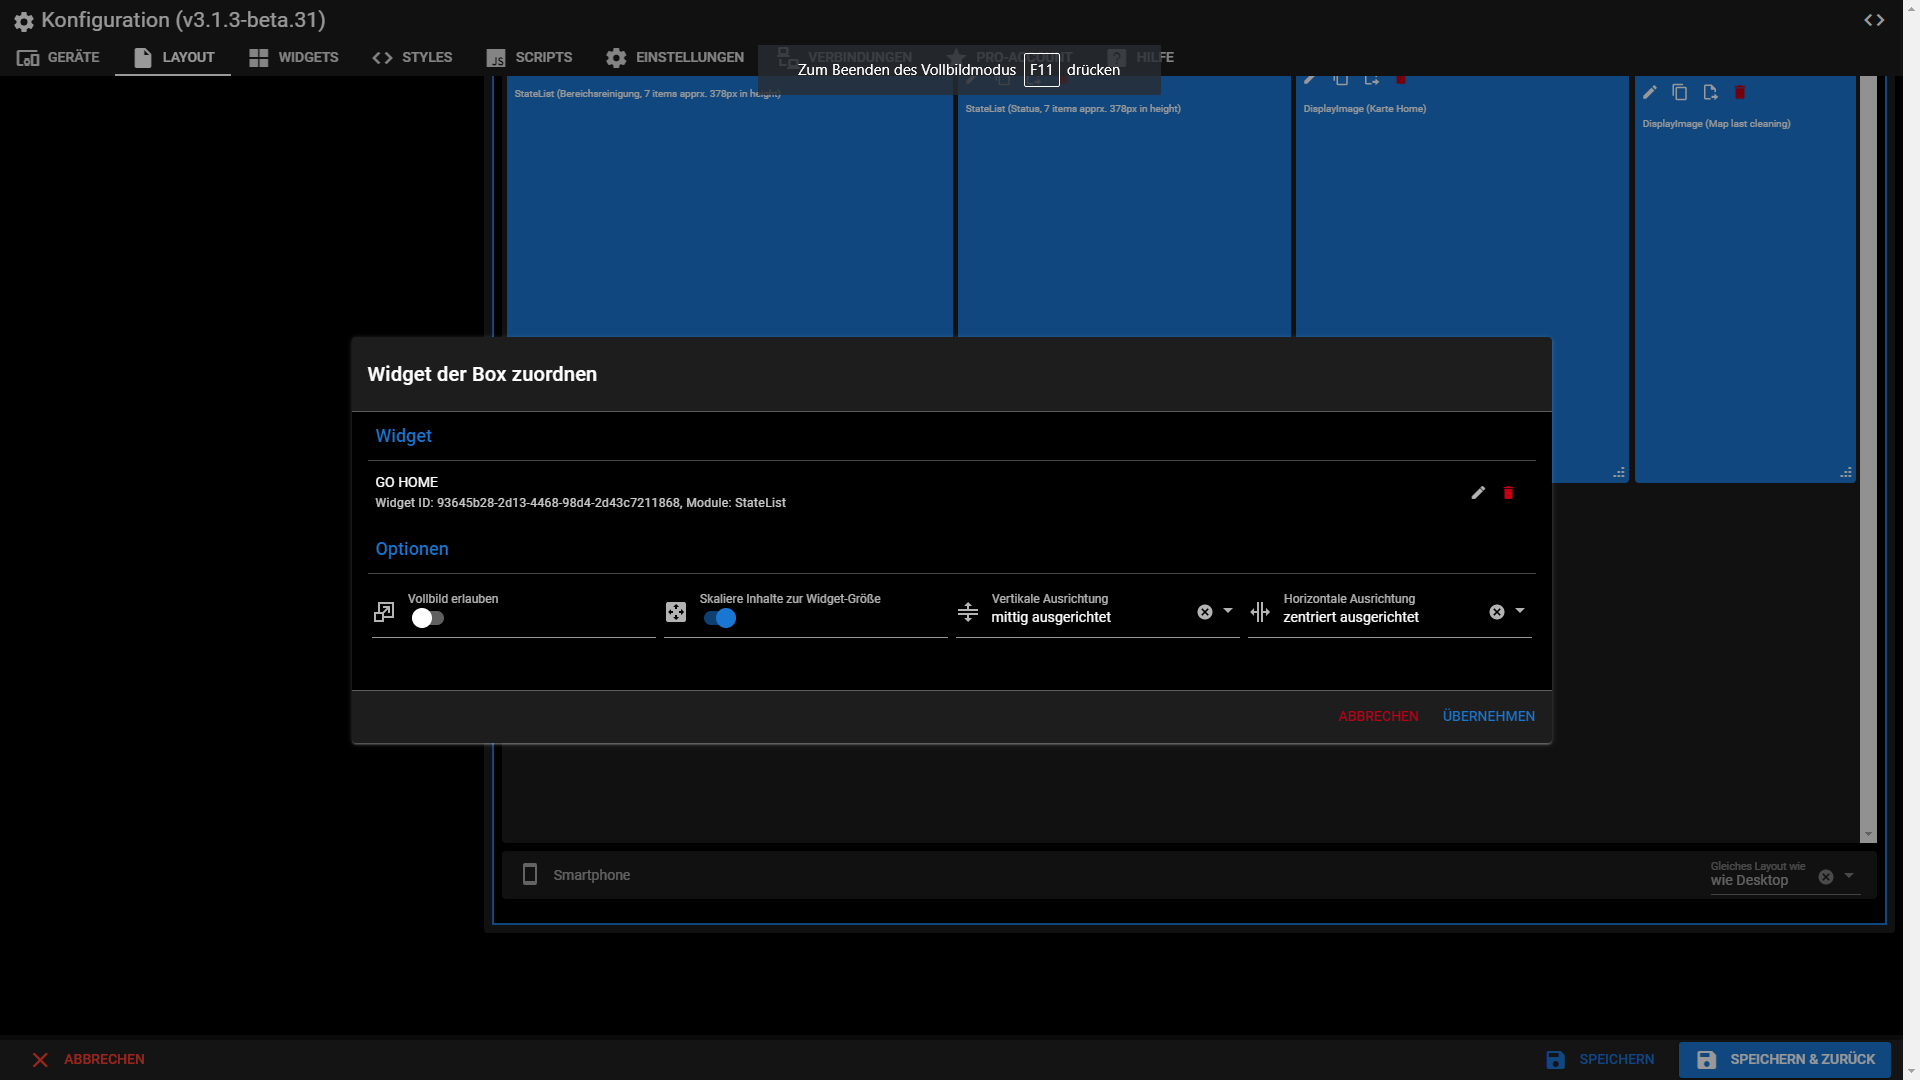Copy the Map last cleaning box
Screen dimensions: 1920x1080
point(1680,92)
